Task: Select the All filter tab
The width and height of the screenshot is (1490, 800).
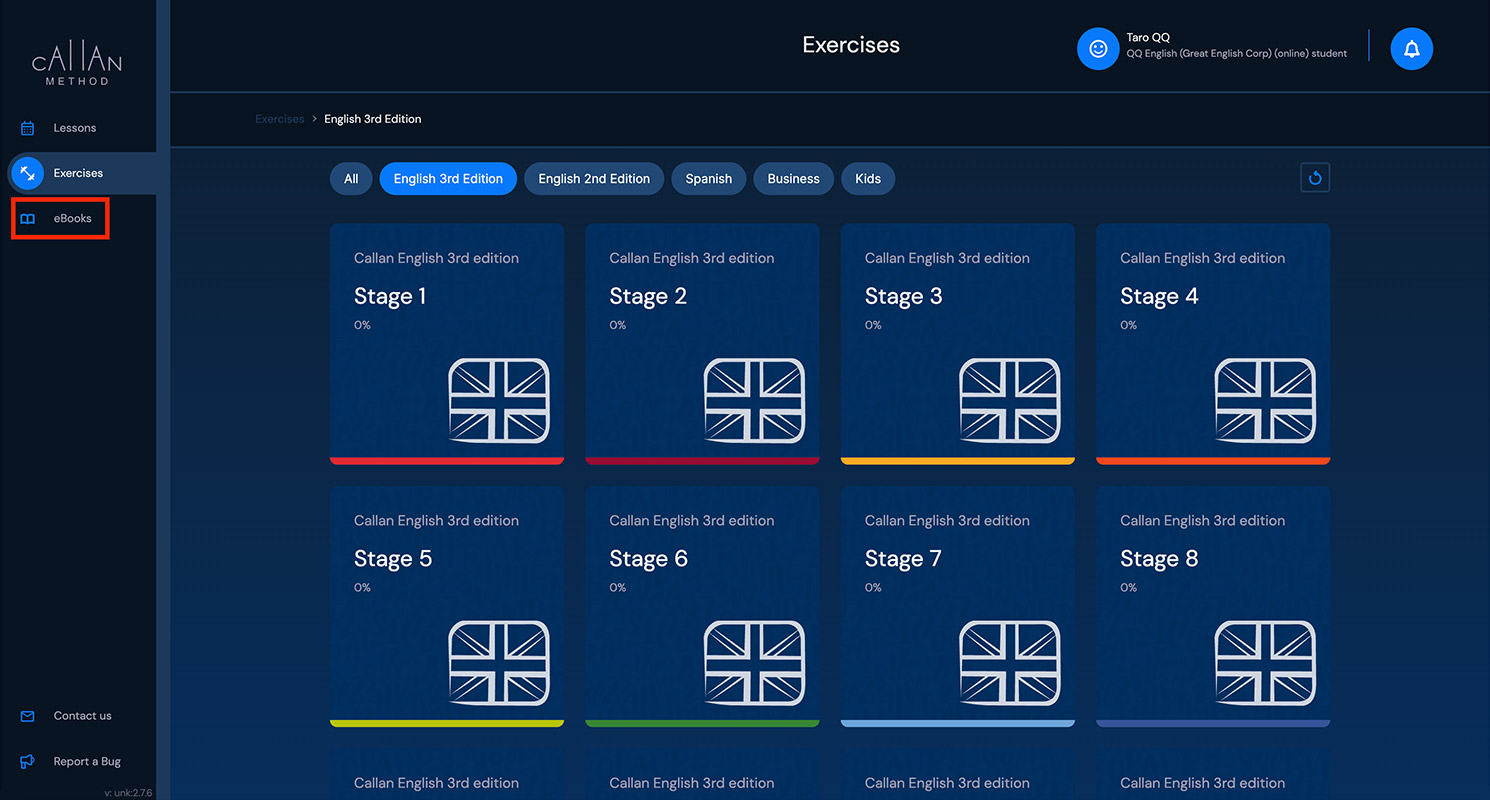Action: 351,179
